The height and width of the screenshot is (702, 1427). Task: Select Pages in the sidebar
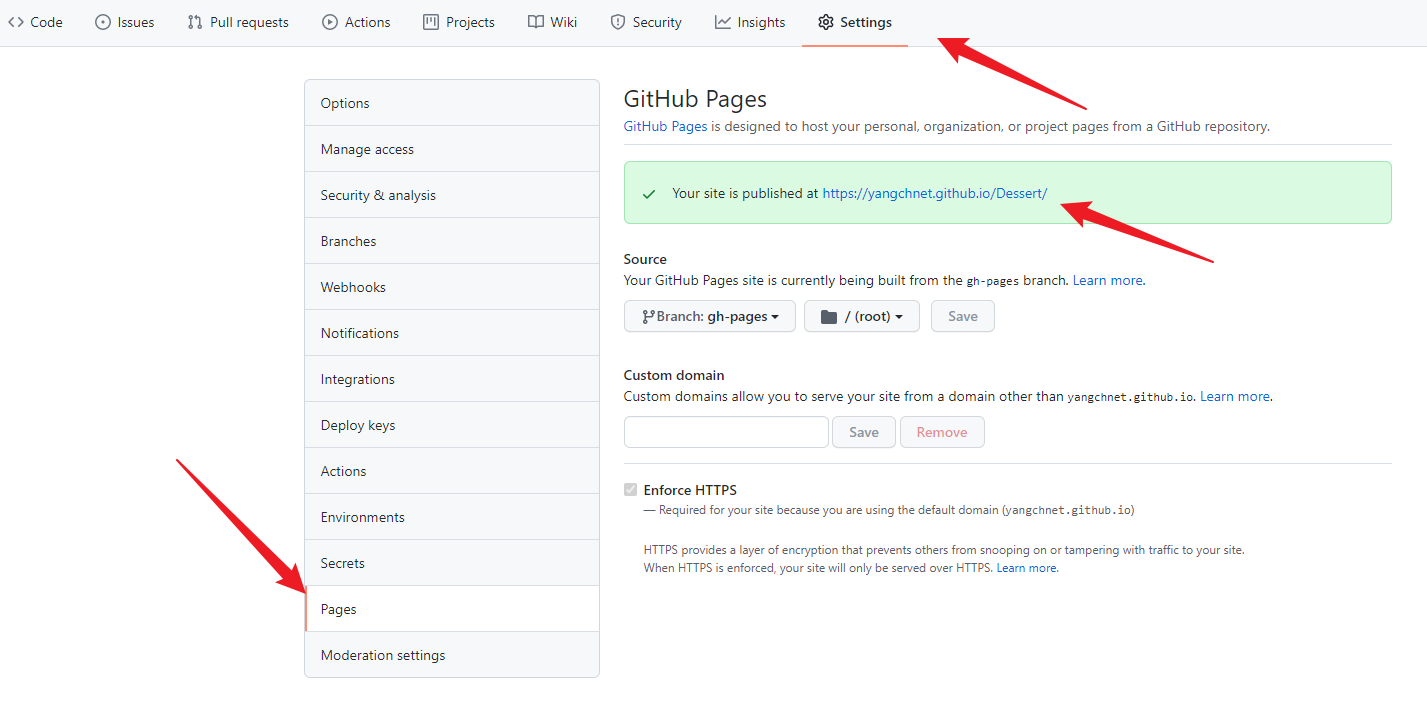pyautogui.click(x=452, y=609)
